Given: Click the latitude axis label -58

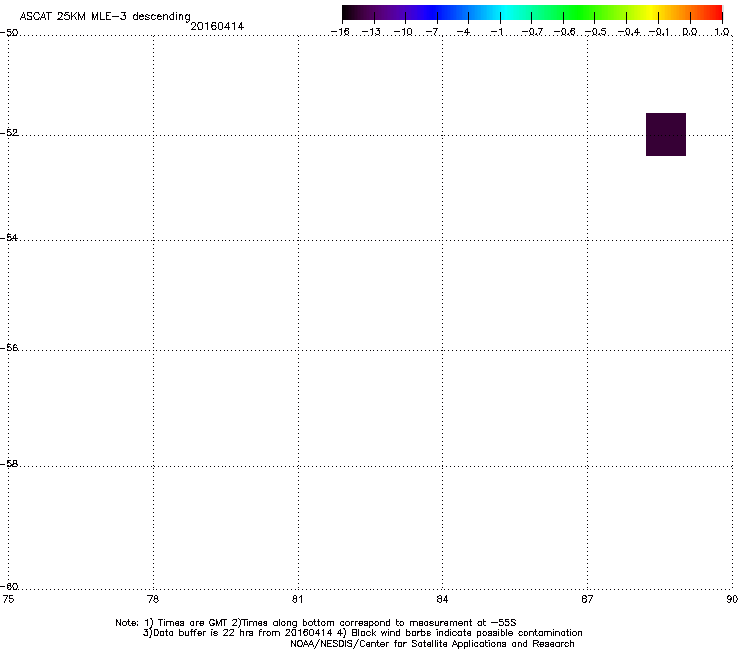Looking at the screenshot, I should click(x=9, y=464).
